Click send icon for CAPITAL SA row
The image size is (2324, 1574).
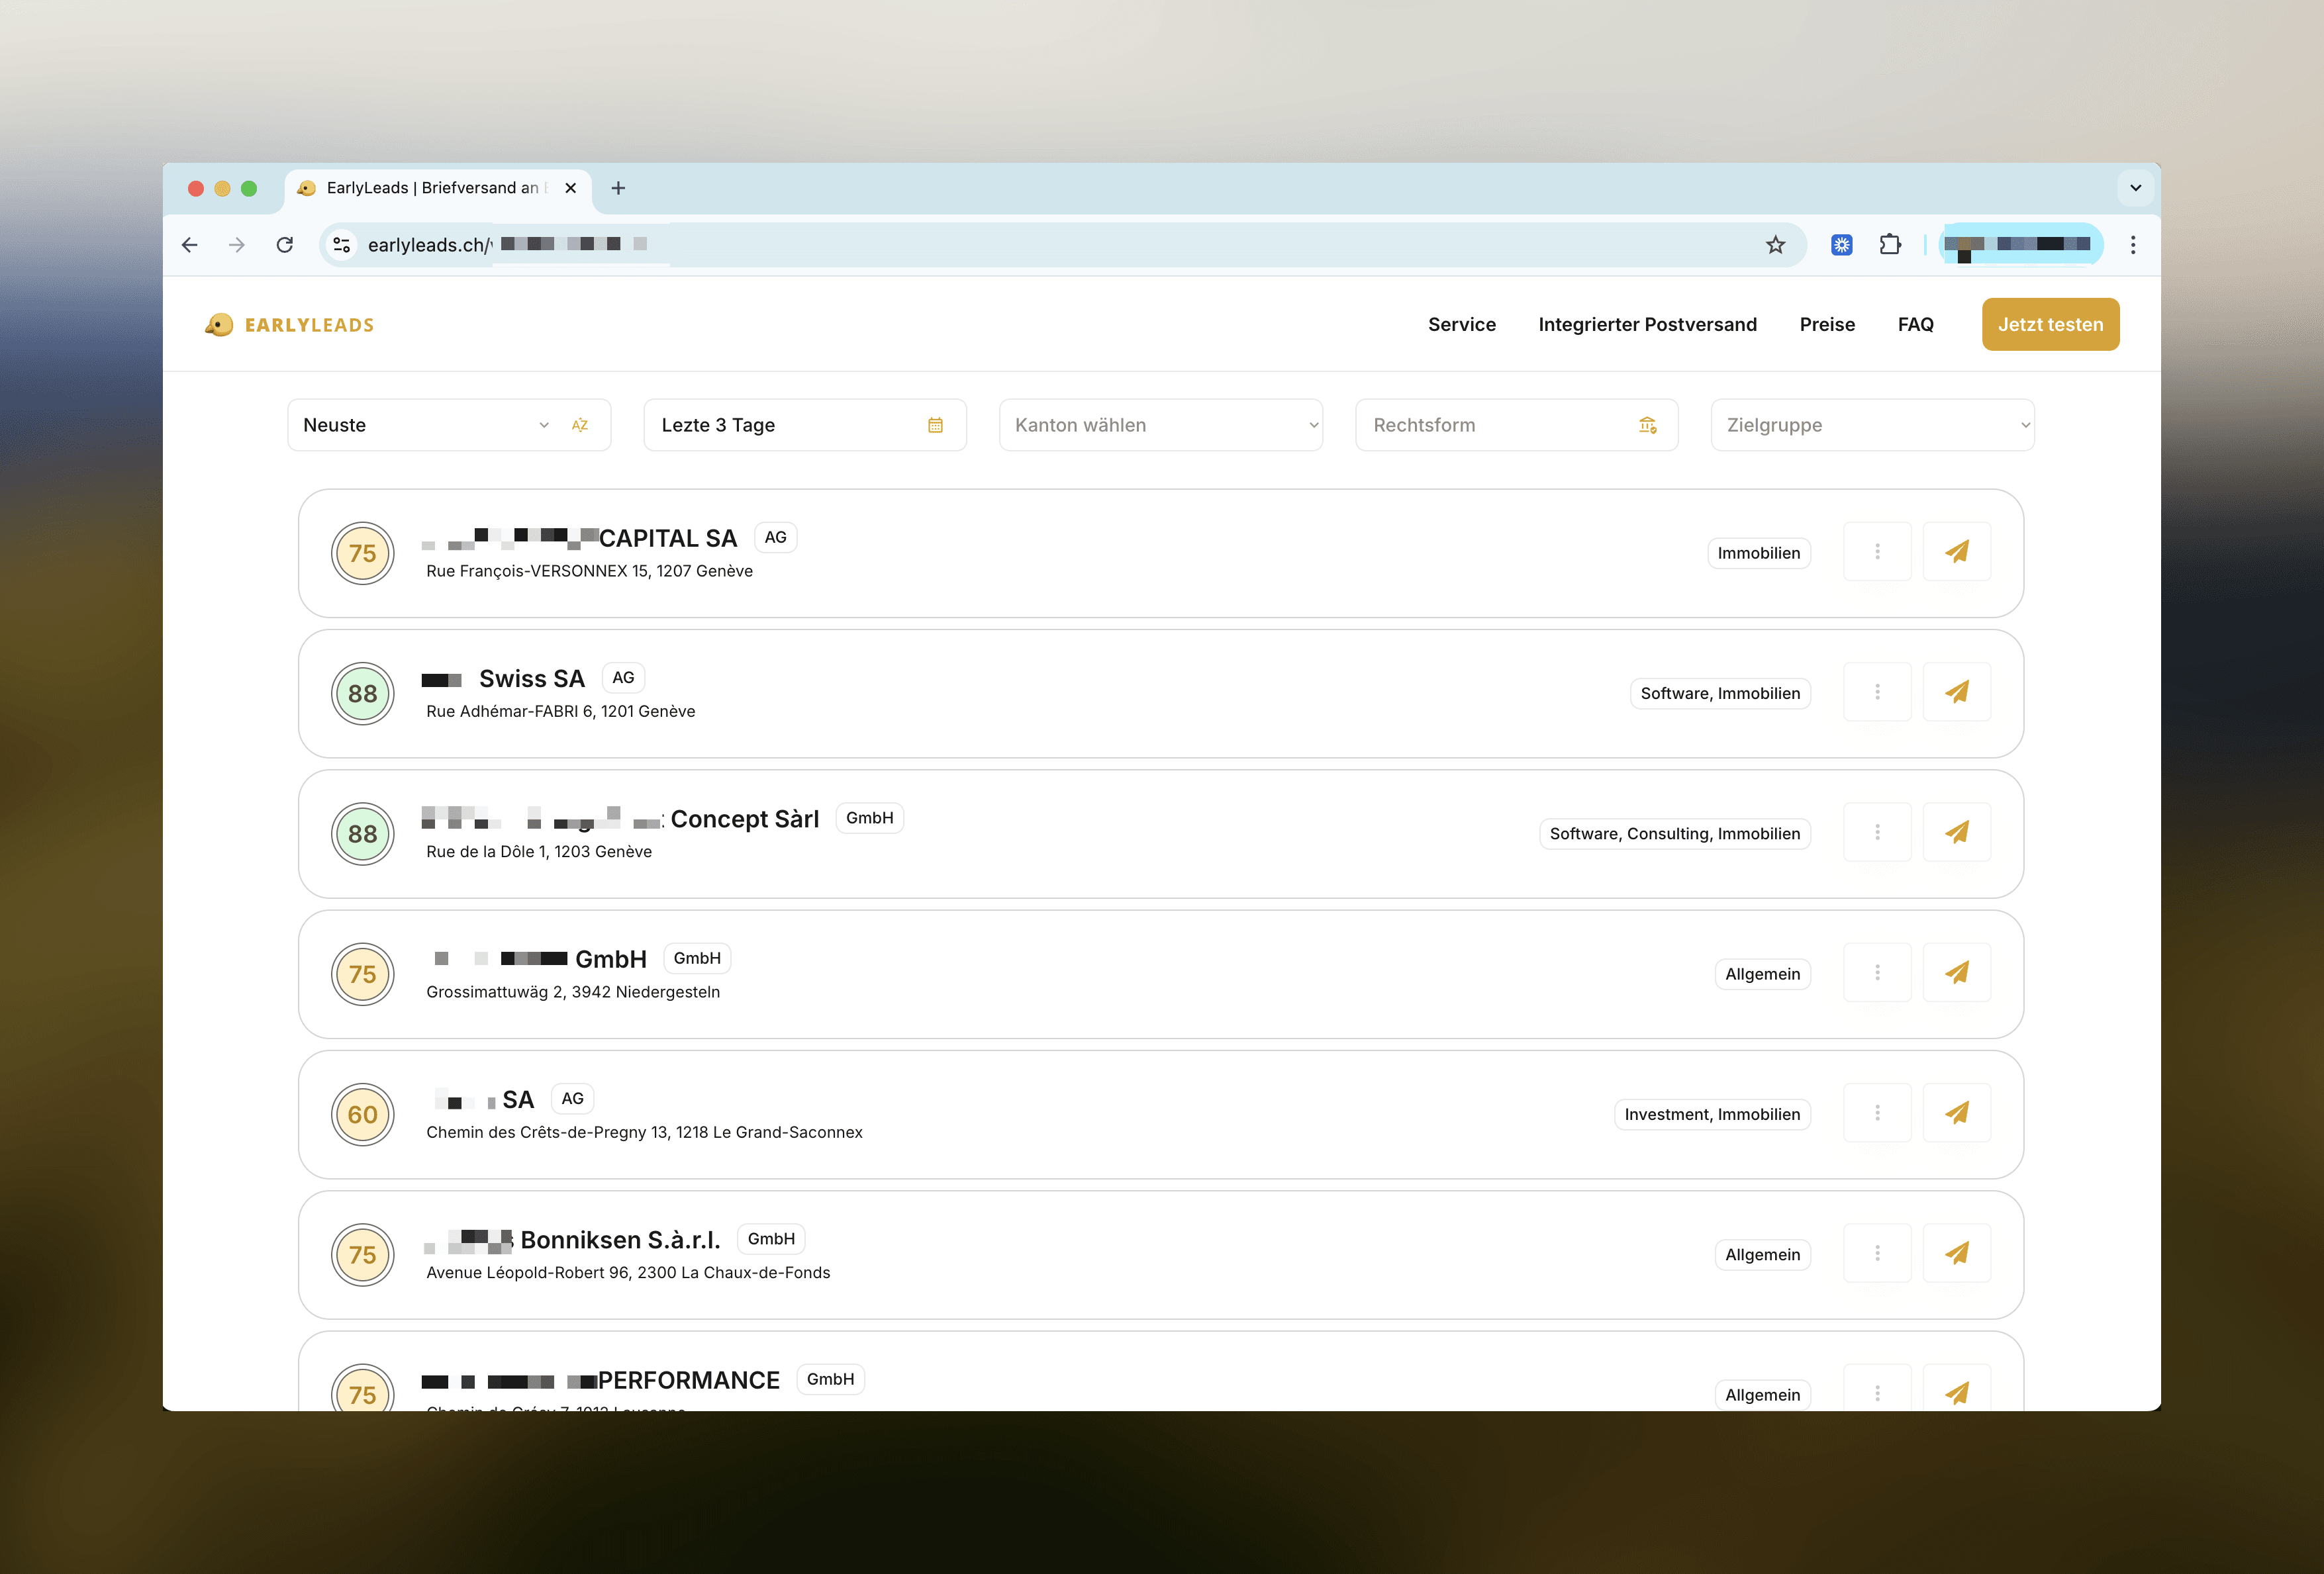tap(1956, 552)
